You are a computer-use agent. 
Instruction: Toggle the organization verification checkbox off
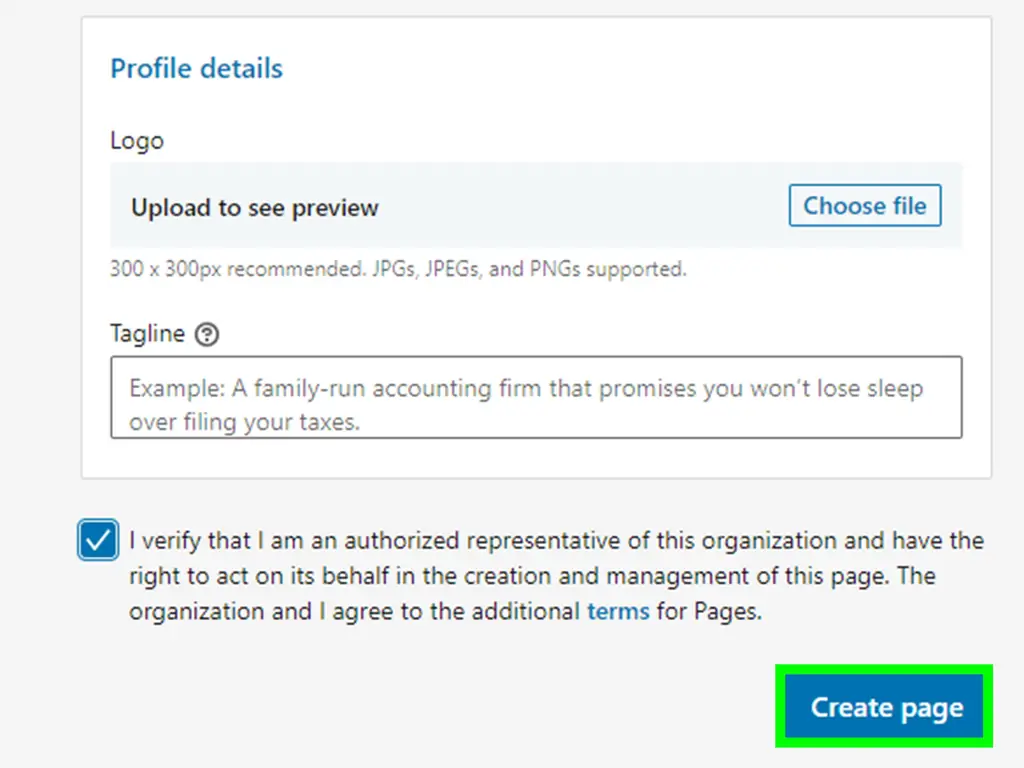(x=97, y=540)
